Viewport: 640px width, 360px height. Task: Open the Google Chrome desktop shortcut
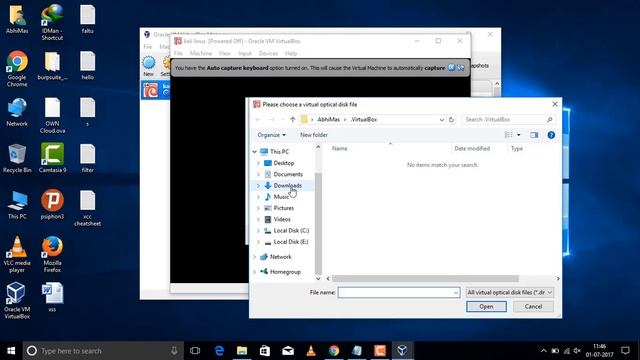point(17,69)
